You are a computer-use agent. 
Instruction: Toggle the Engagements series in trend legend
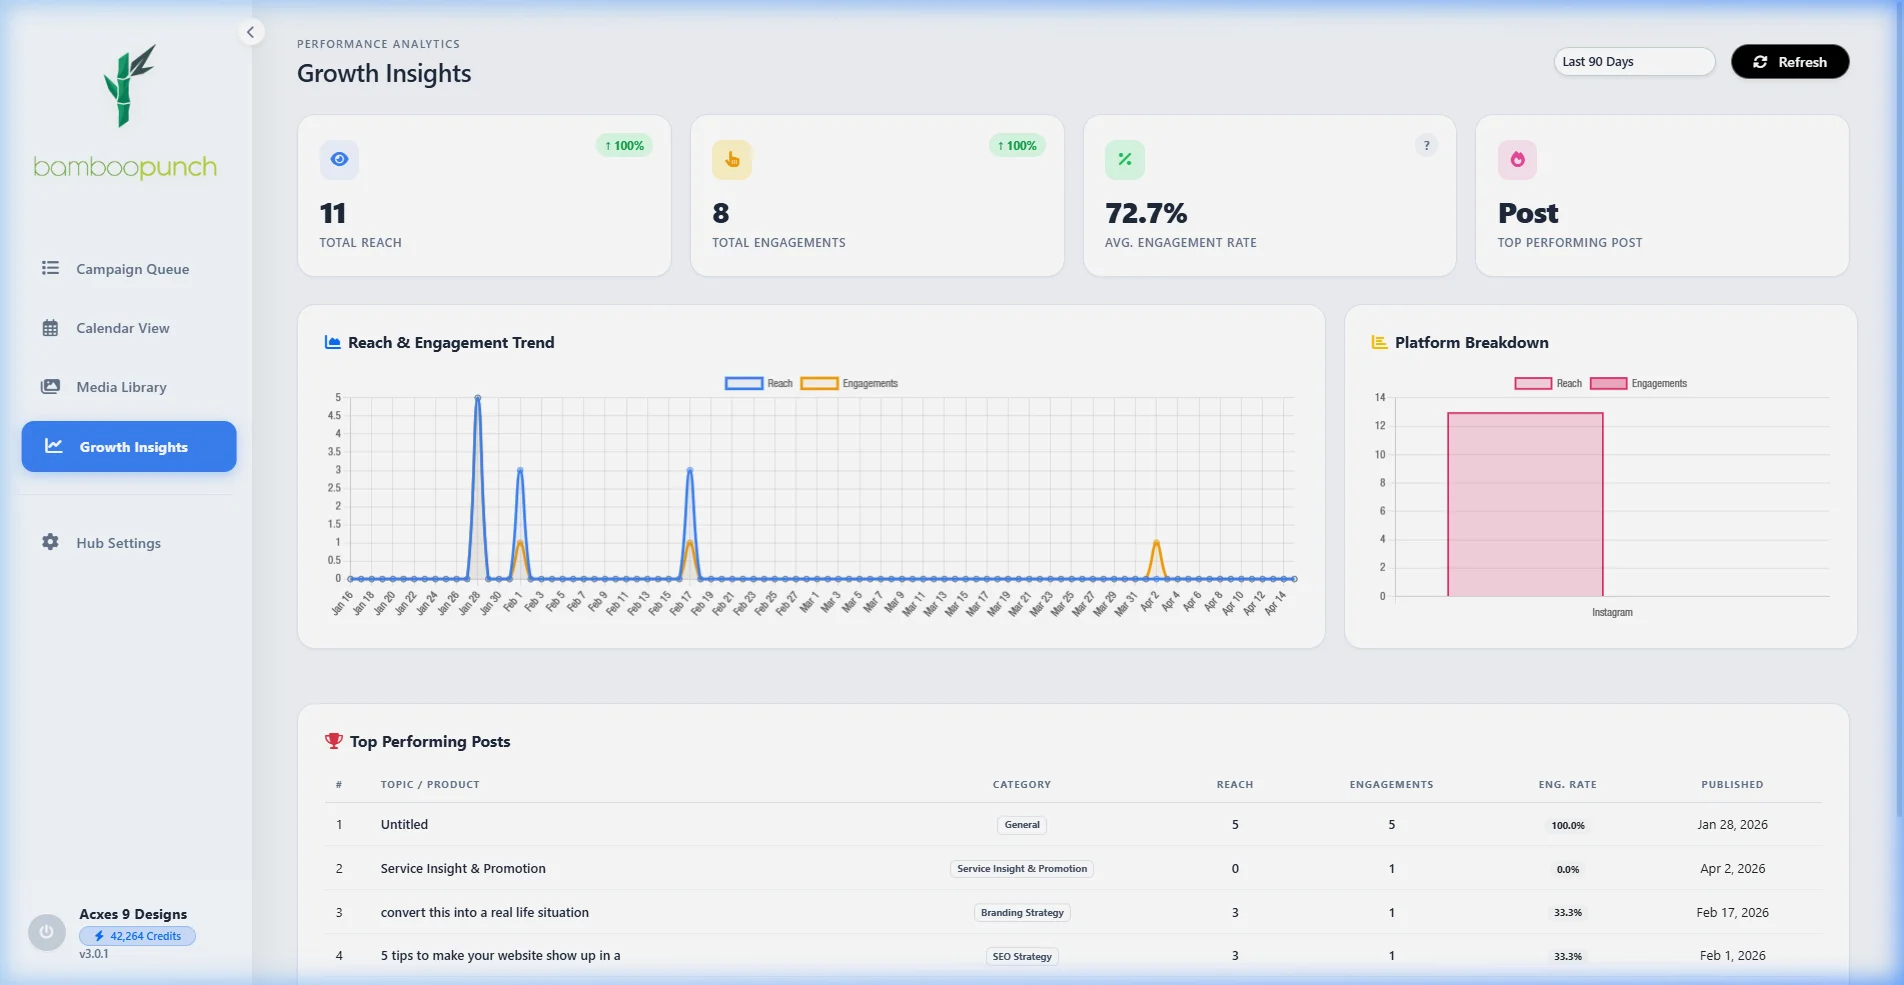[x=849, y=384]
